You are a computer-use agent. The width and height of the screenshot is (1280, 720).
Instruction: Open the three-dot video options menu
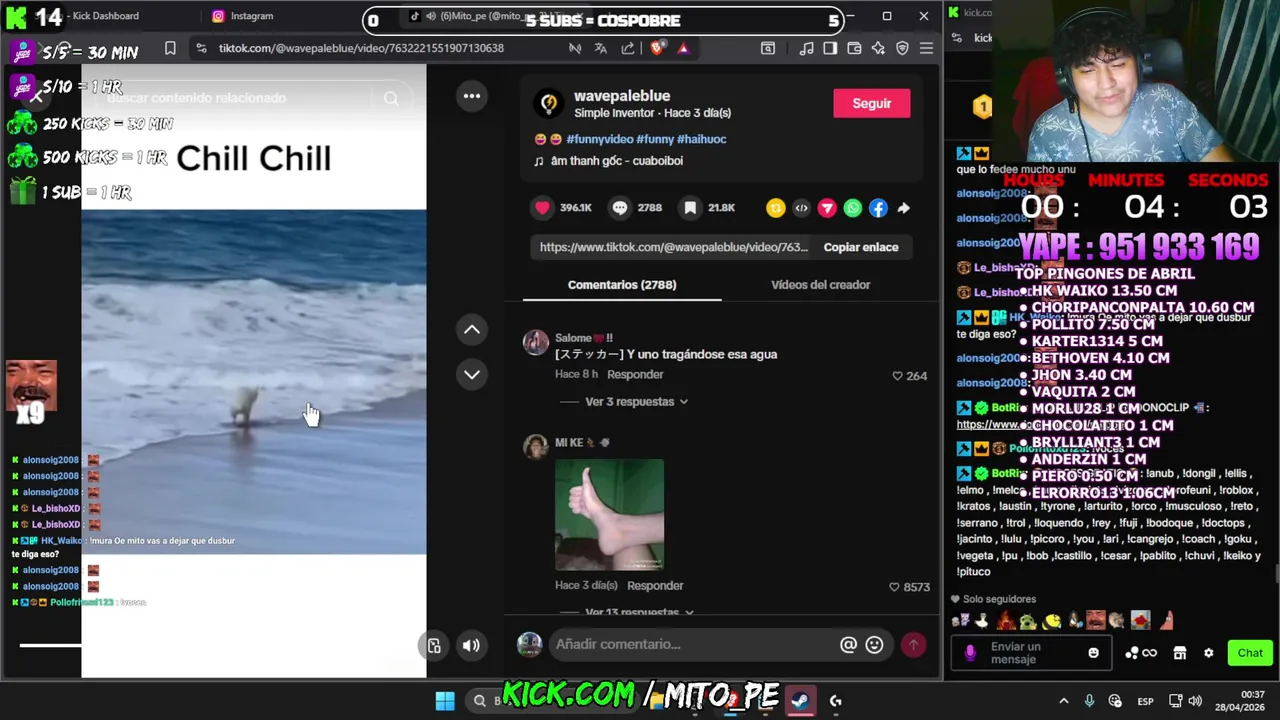(x=472, y=96)
